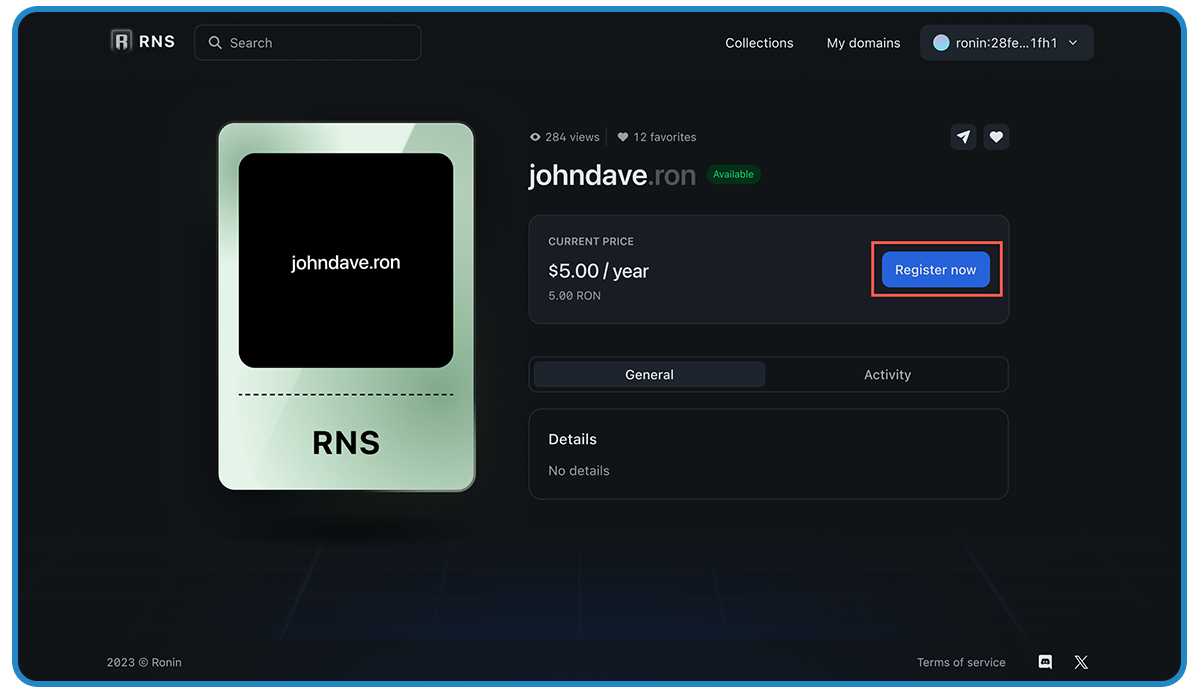Click the small heart beside 12 favorites
Image resolution: width=1200 pixels, height=694 pixels.
623,137
